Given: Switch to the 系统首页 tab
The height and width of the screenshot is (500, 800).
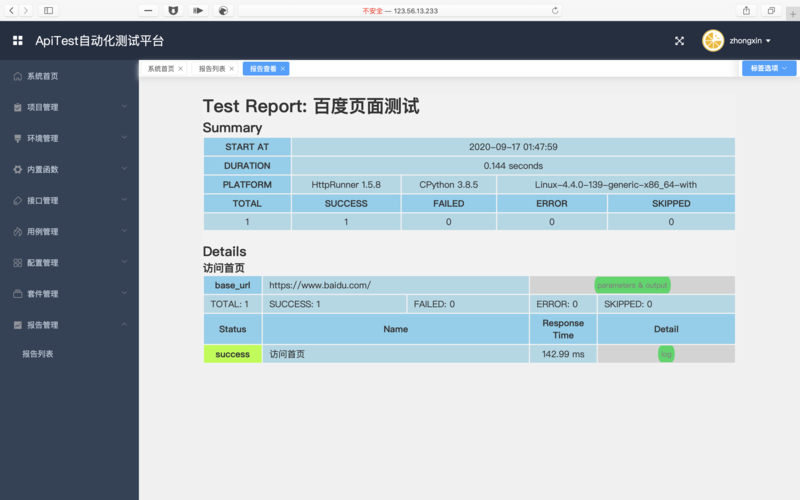Looking at the screenshot, I should (161, 69).
